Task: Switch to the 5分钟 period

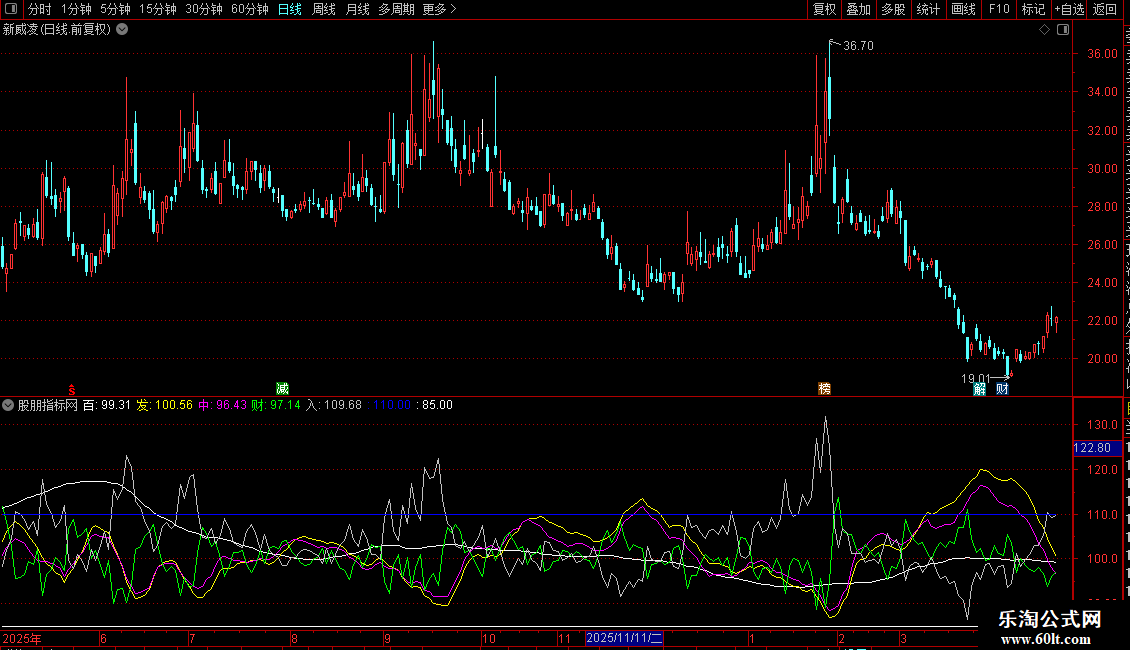Action: tap(115, 9)
